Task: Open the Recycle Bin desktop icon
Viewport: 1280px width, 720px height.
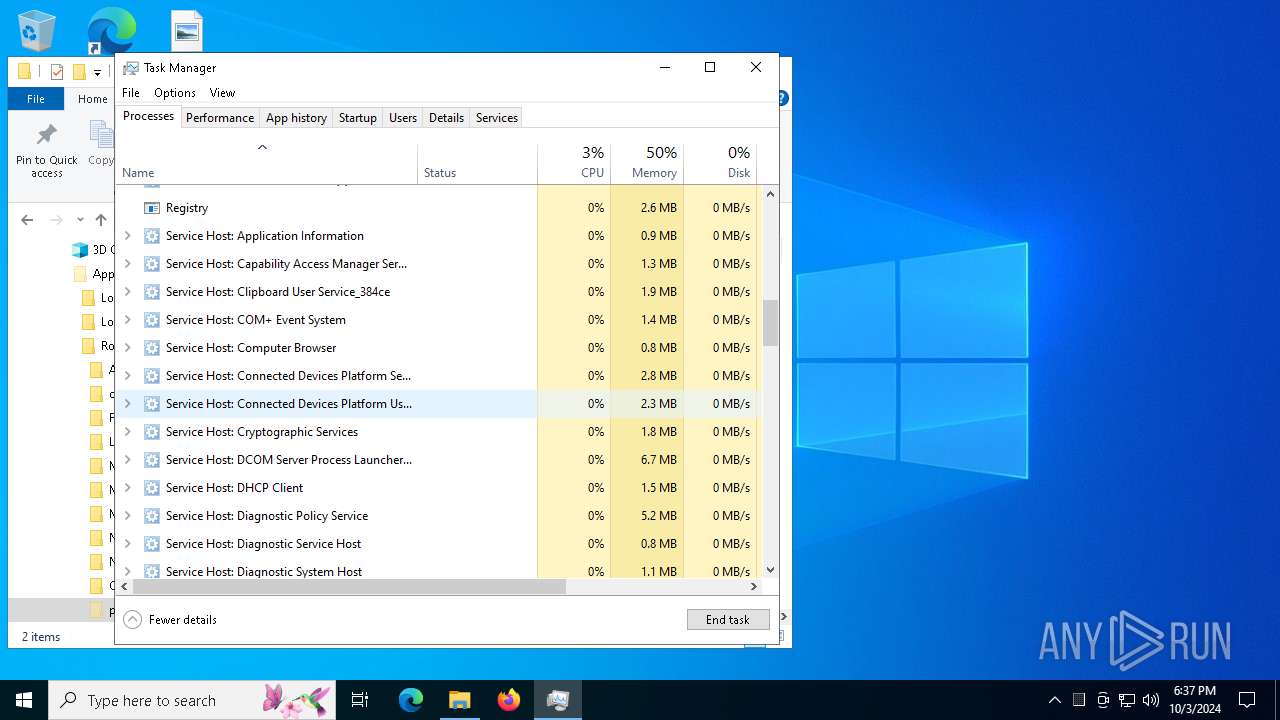Action: click(x=37, y=31)
